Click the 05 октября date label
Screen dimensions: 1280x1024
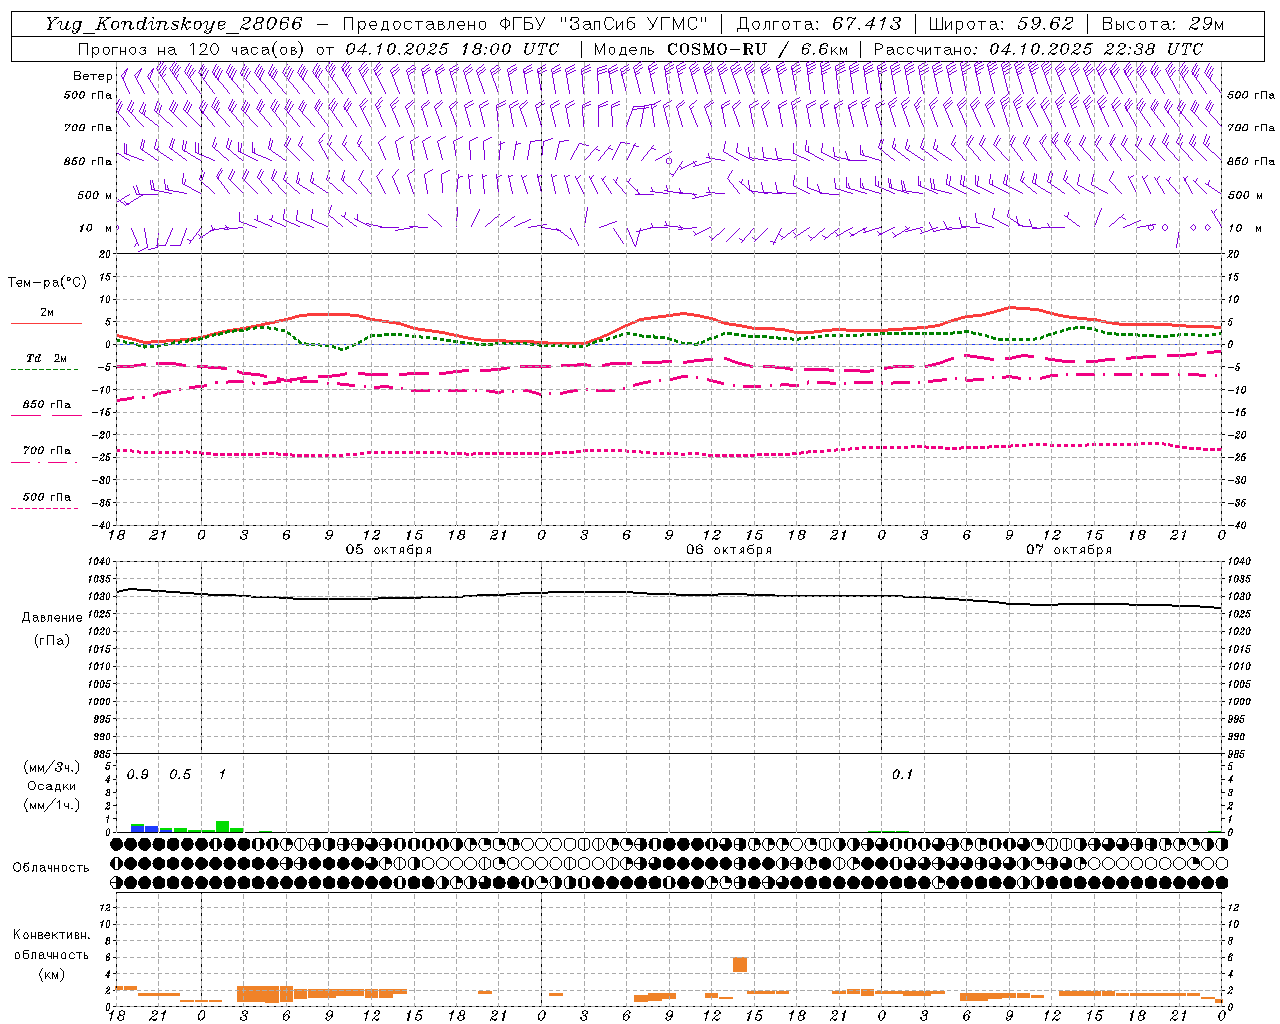(389, 549)
